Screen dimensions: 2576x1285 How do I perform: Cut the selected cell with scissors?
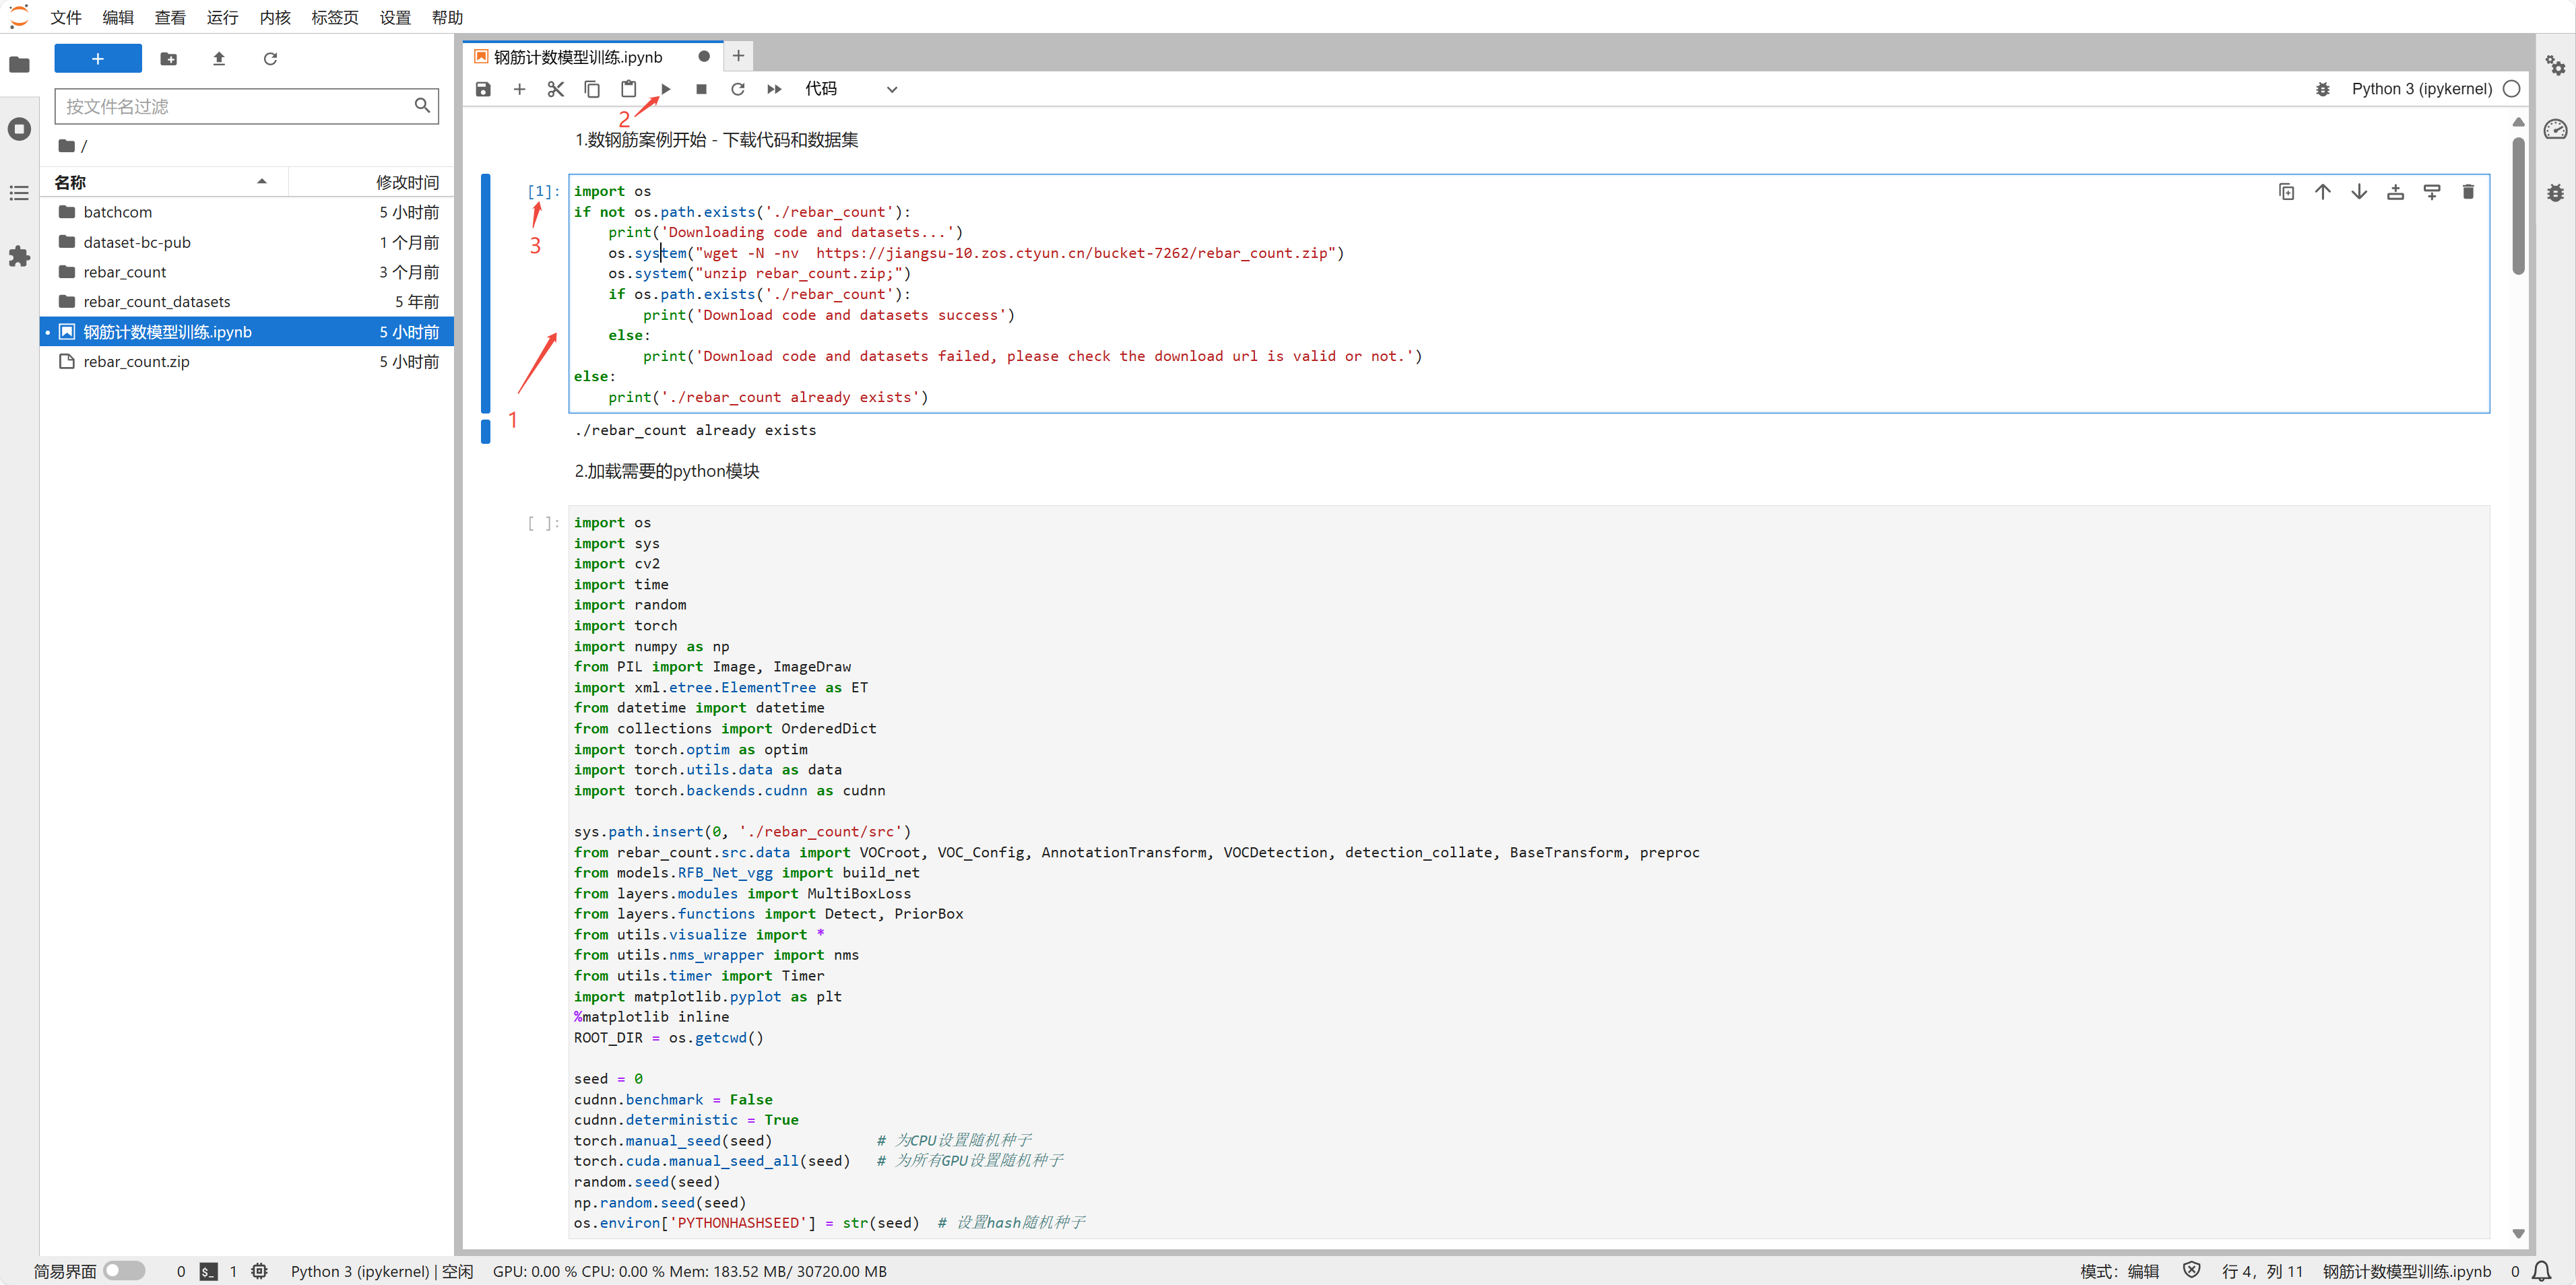(556, 89)
